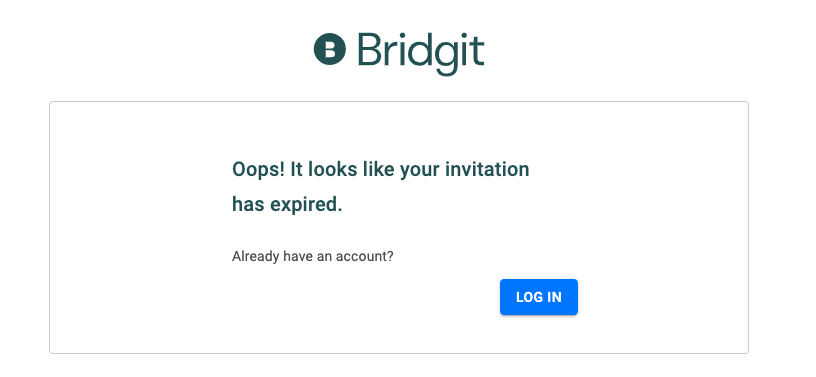Screen dimensions: 816x377
Task: Click the white page area right of the Bridgit wordmark
Action: pos(651,49)
